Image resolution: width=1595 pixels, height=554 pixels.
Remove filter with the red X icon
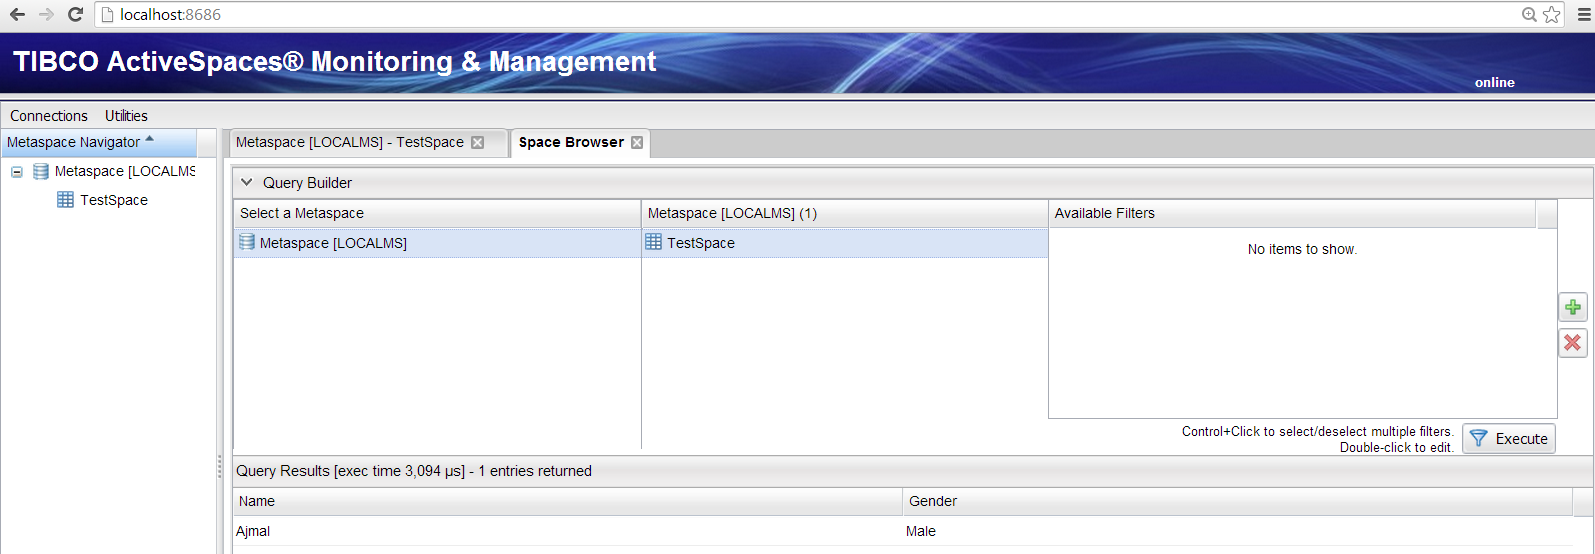(1573, 343)
